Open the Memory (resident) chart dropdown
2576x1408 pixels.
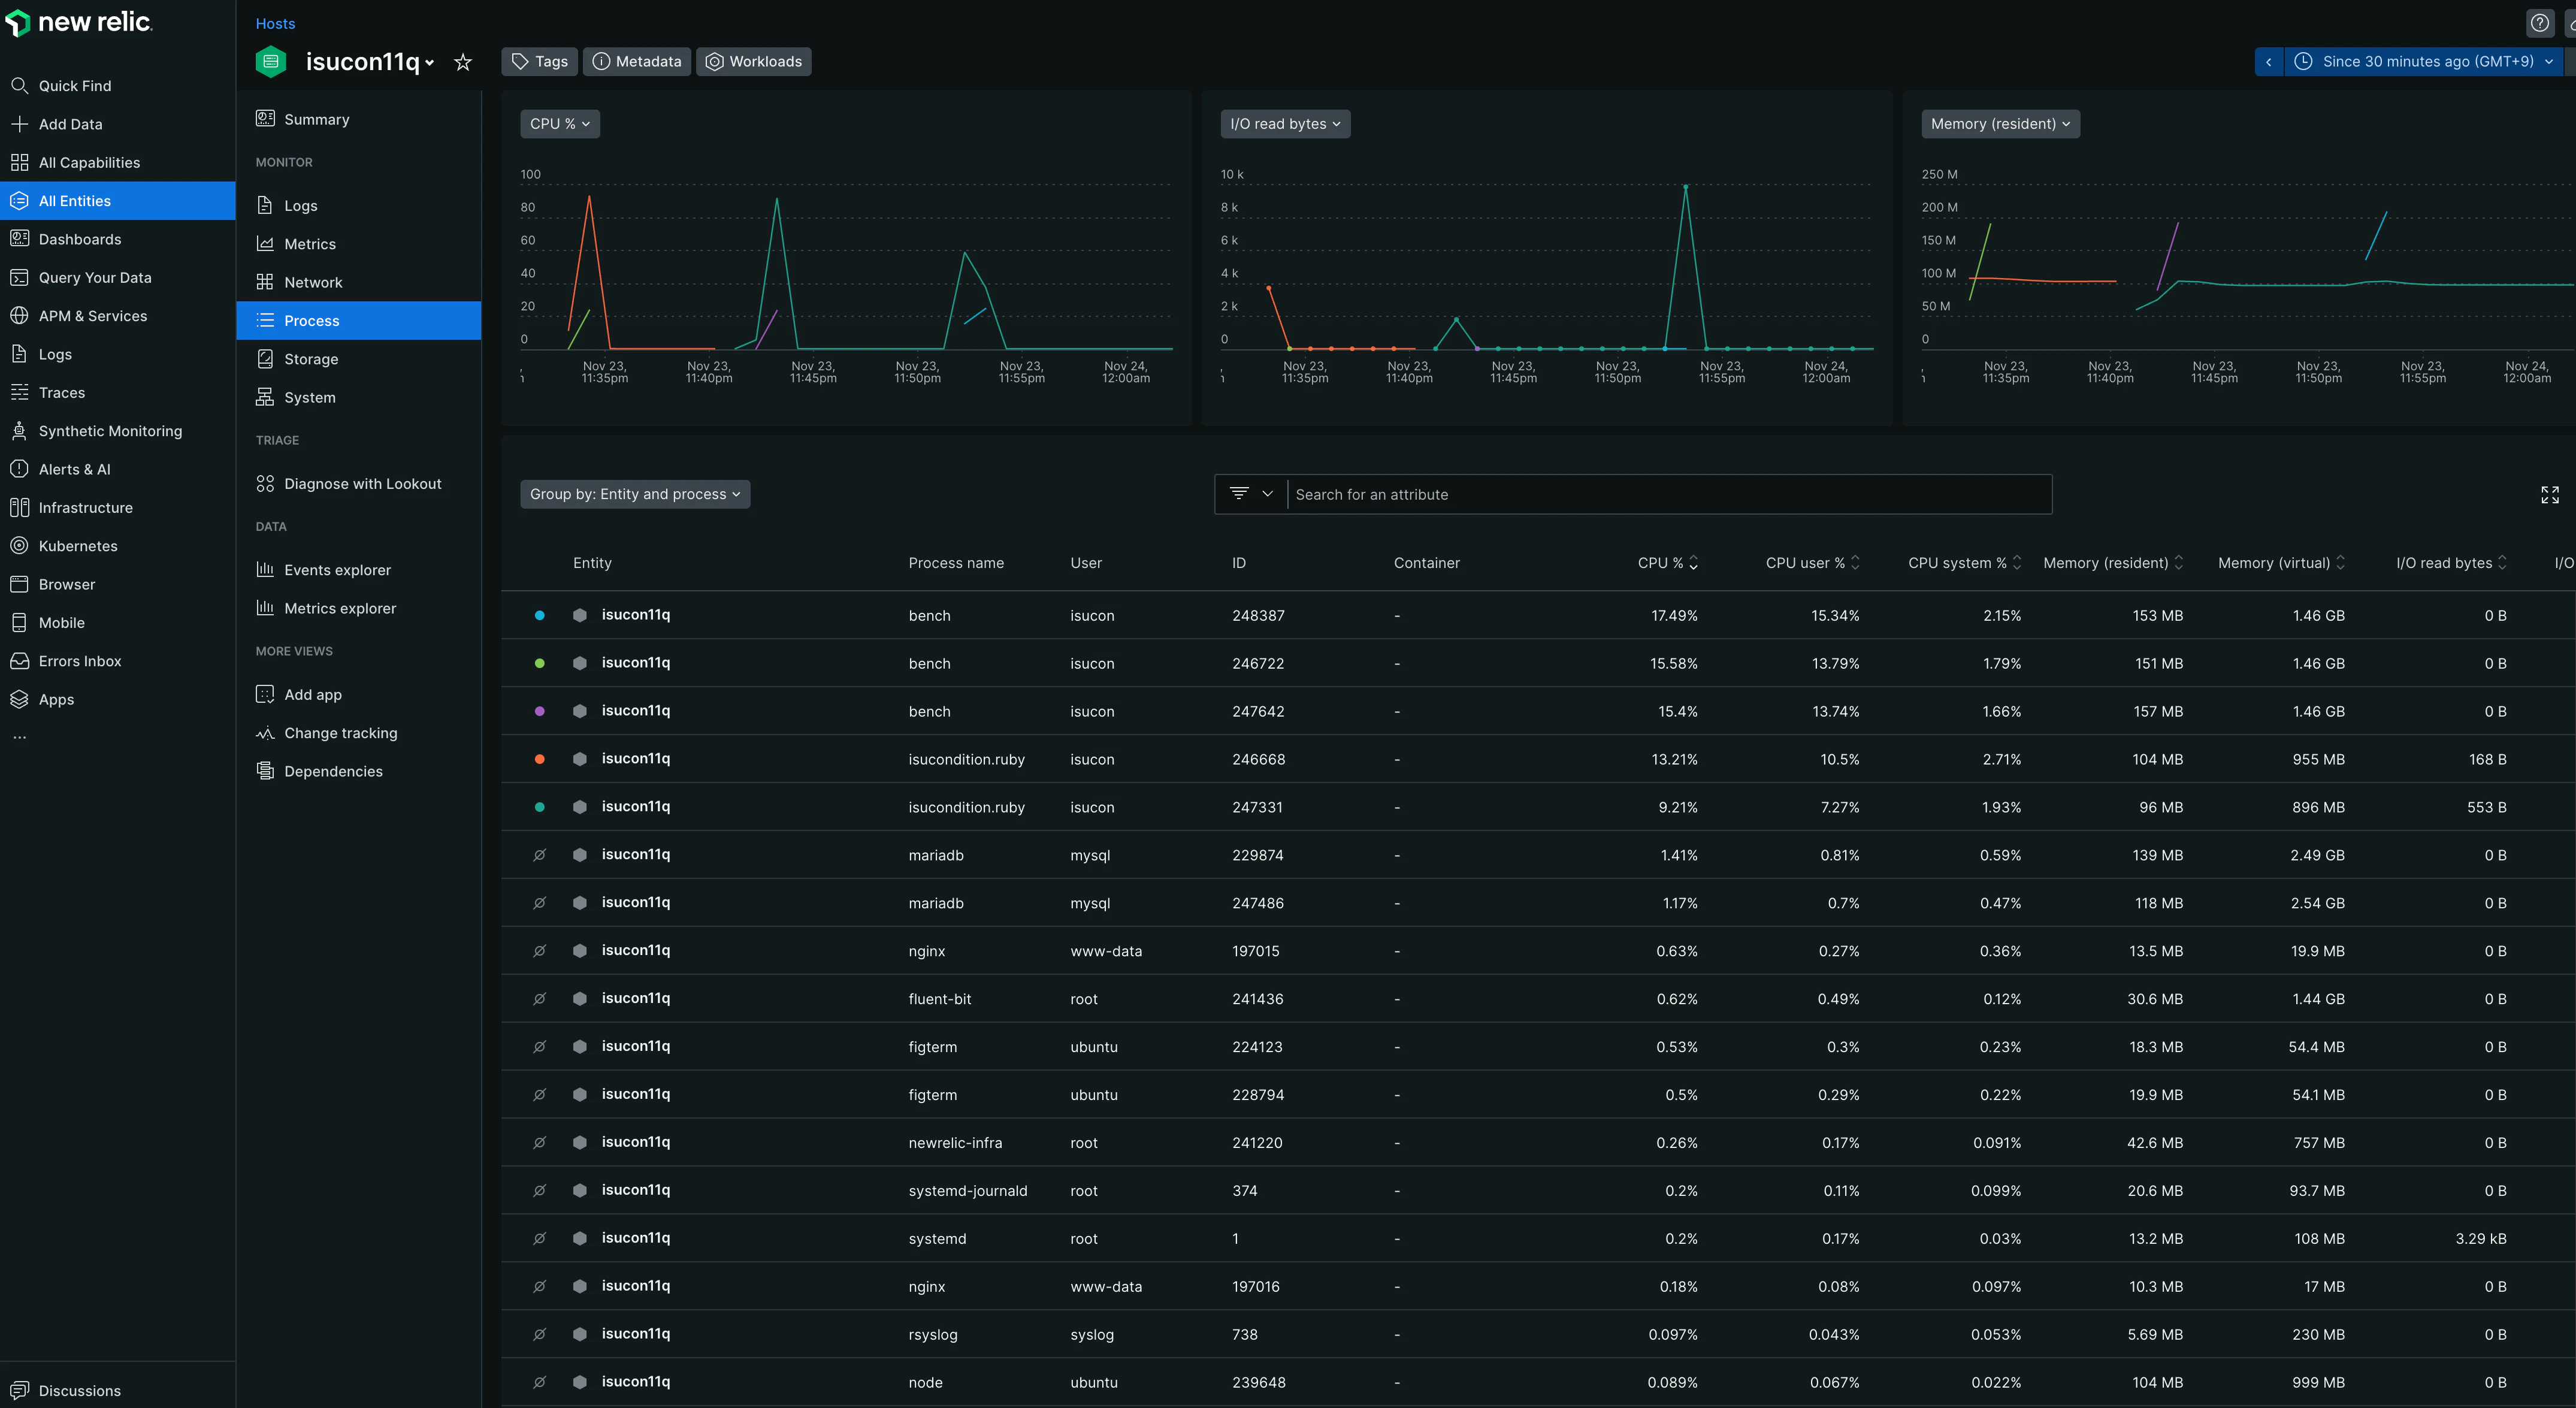click(2000, 124)
